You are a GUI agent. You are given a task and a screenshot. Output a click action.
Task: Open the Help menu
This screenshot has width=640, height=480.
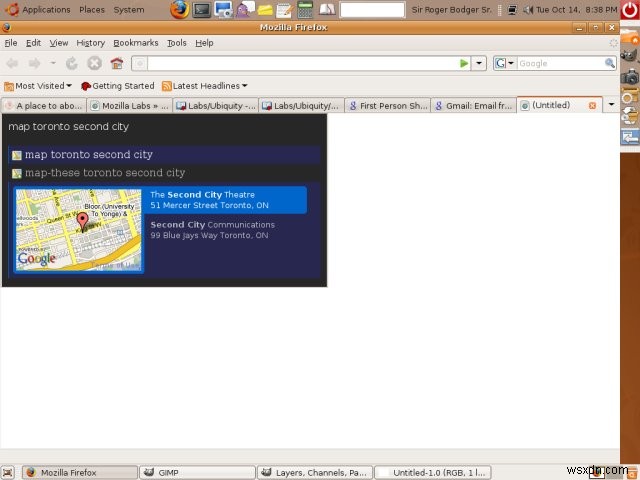204,43
